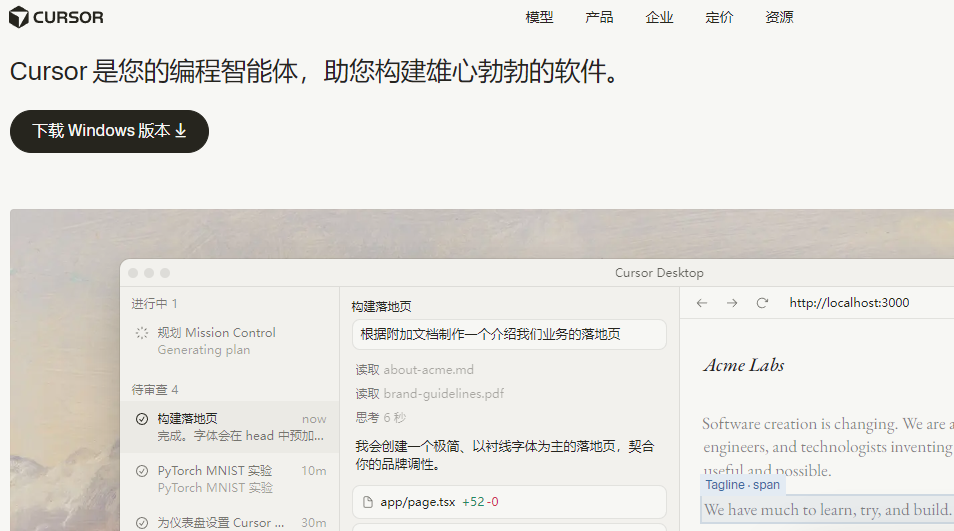The height and width of the screenshot is (531, 954).
Task: Click the spinner icon beside 规划 Mission Control
Action: [x=142, y=333]
